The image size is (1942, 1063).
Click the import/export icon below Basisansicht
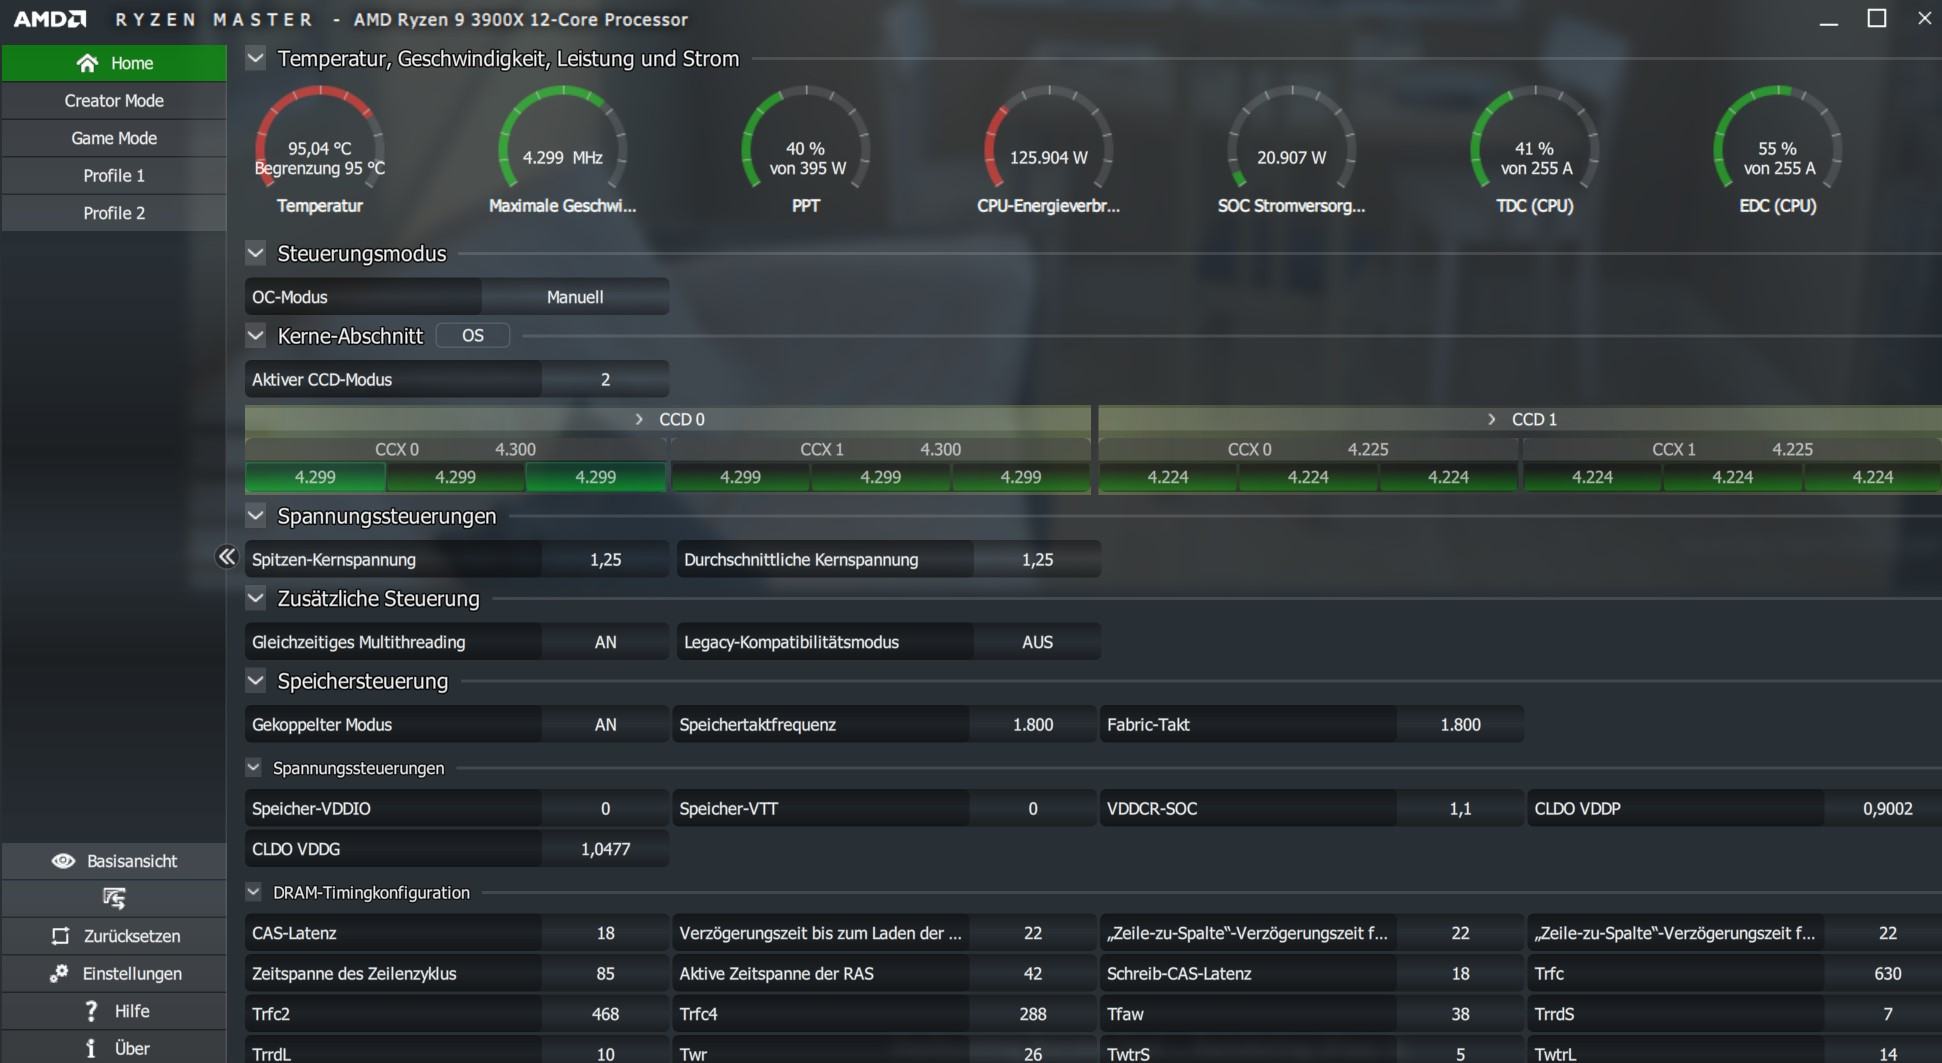114,898
